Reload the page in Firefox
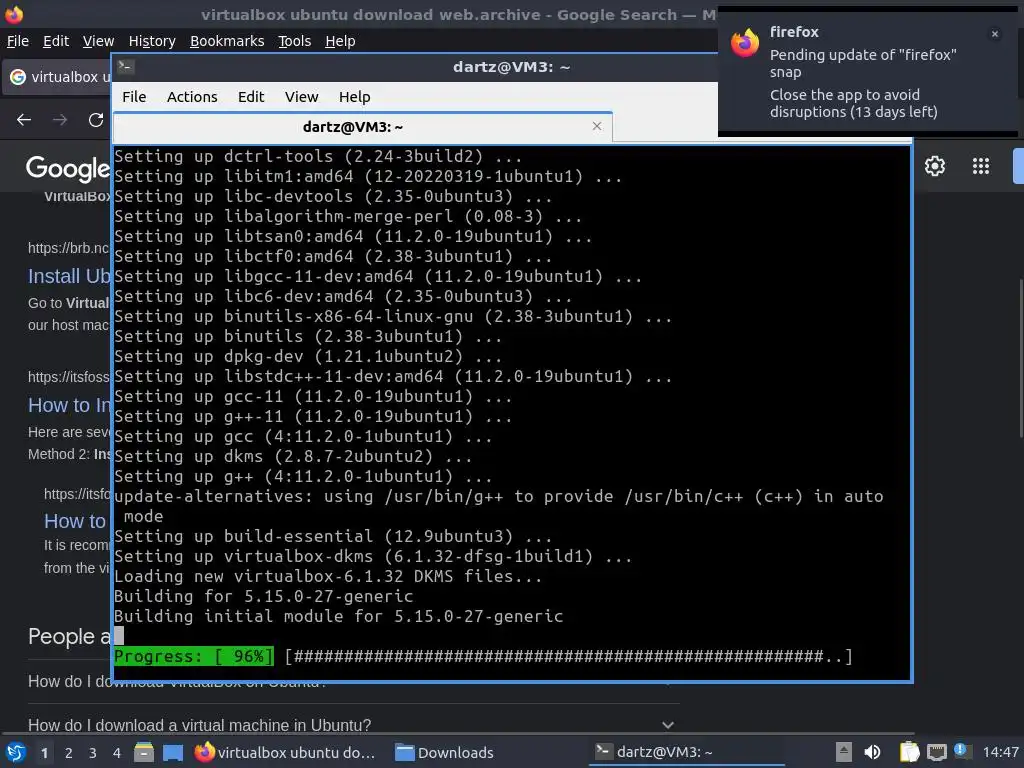Screen dimensions: 1024x768 [x=96, y=120]
